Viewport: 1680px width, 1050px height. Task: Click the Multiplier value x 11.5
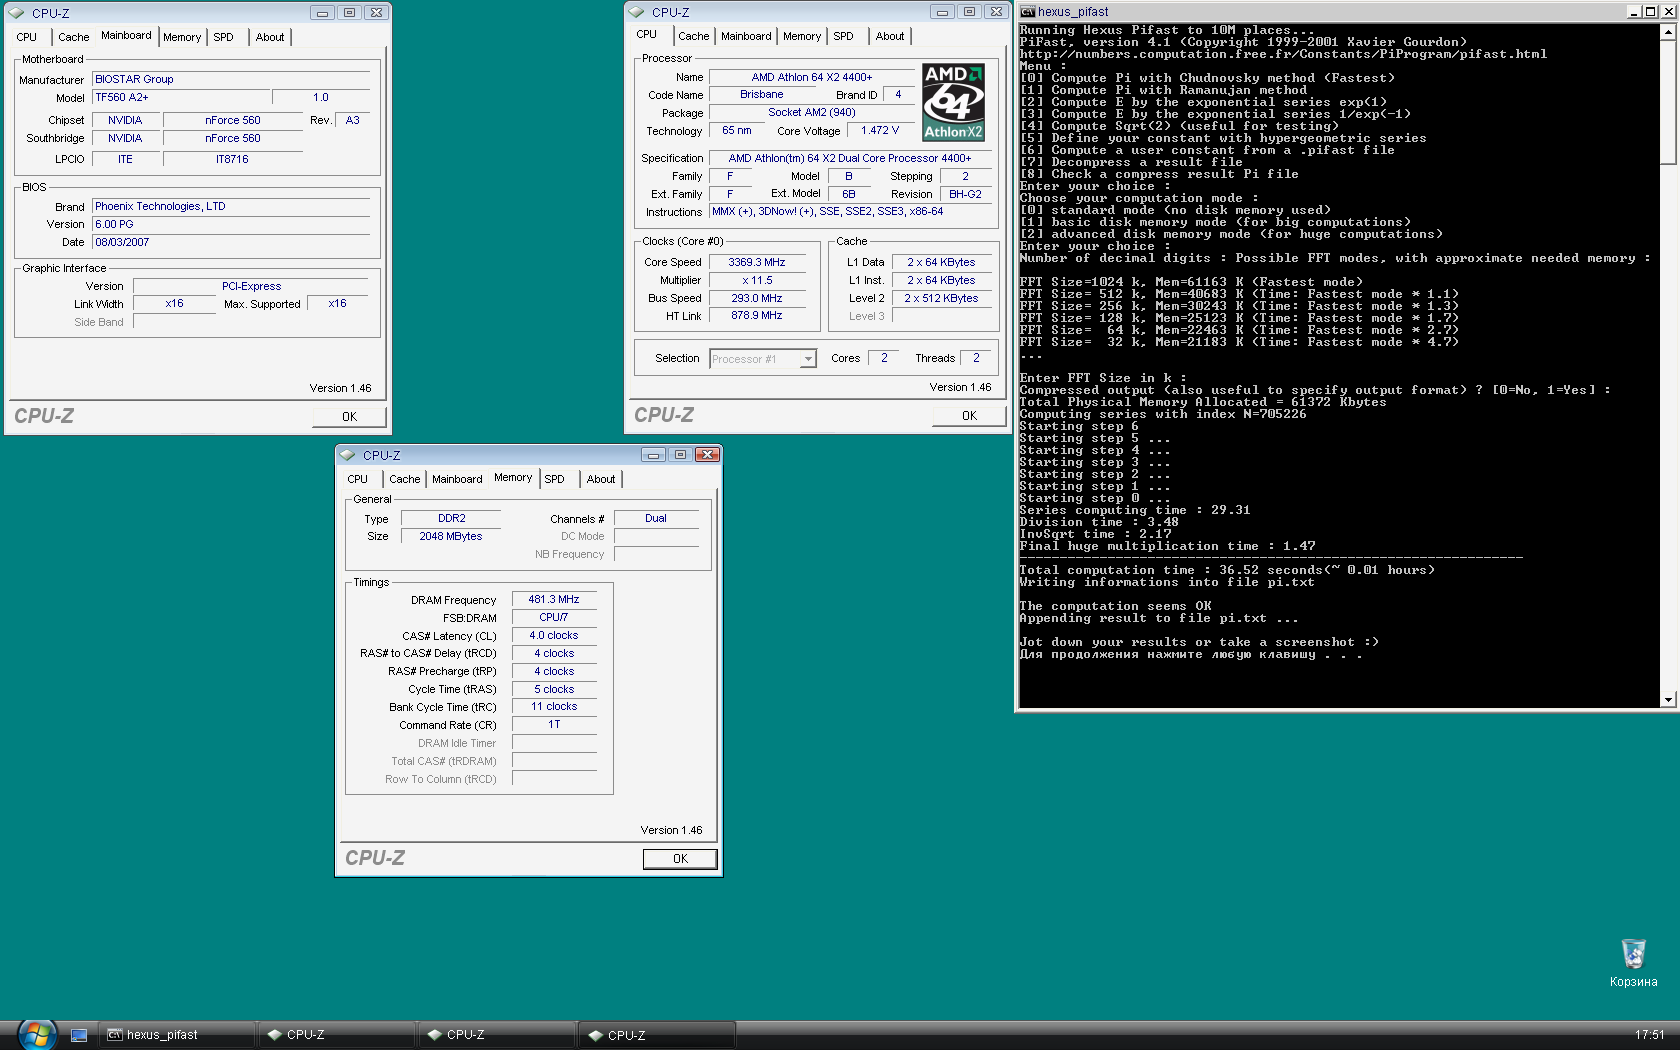tap(756, 280)
